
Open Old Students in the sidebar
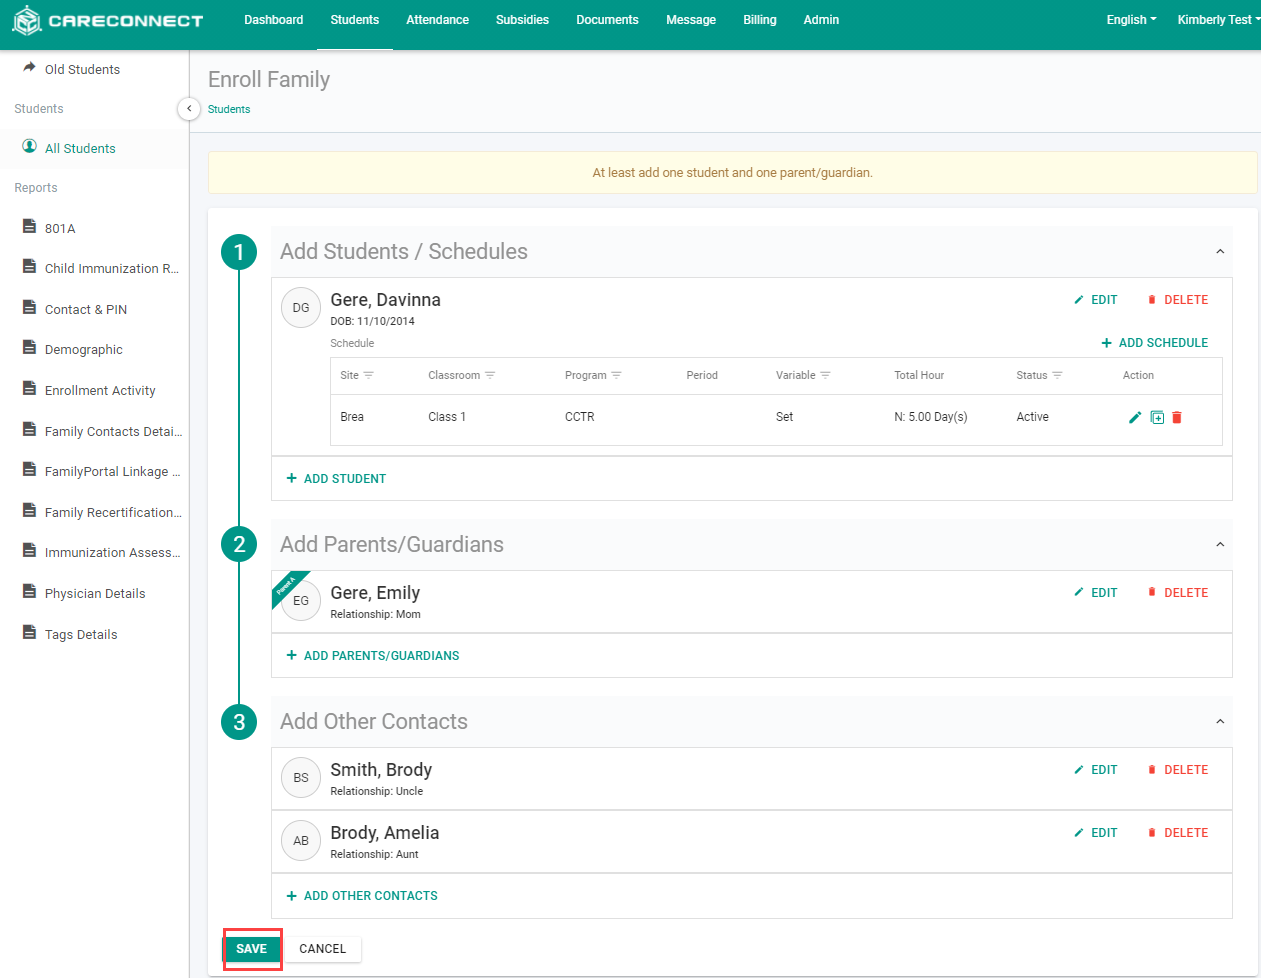pos(82,70)
